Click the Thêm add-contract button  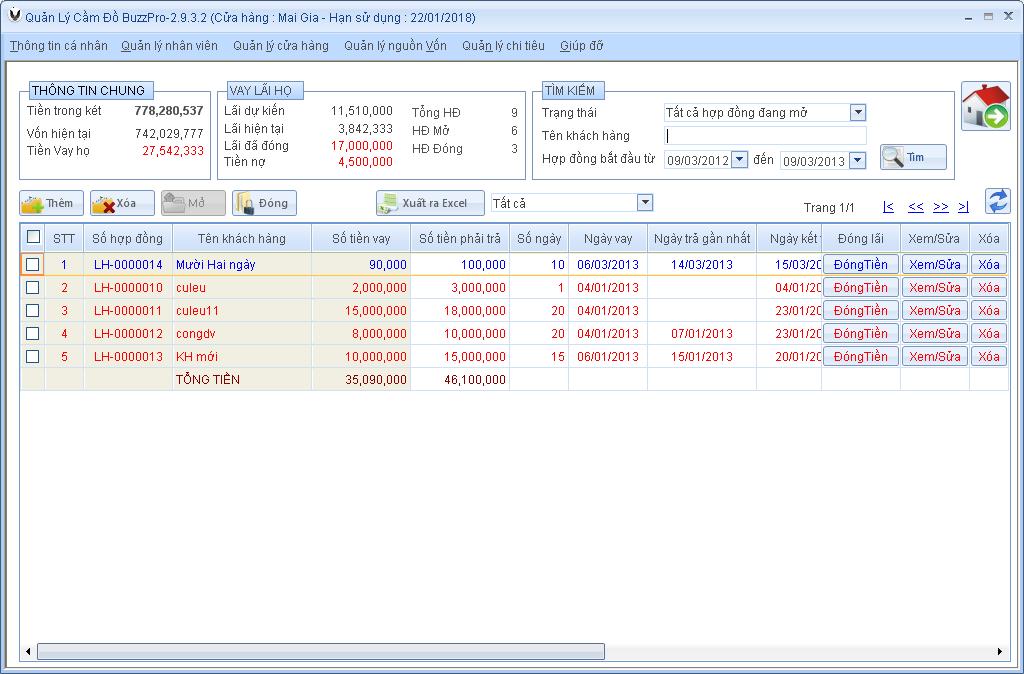[x=52, y=203]
